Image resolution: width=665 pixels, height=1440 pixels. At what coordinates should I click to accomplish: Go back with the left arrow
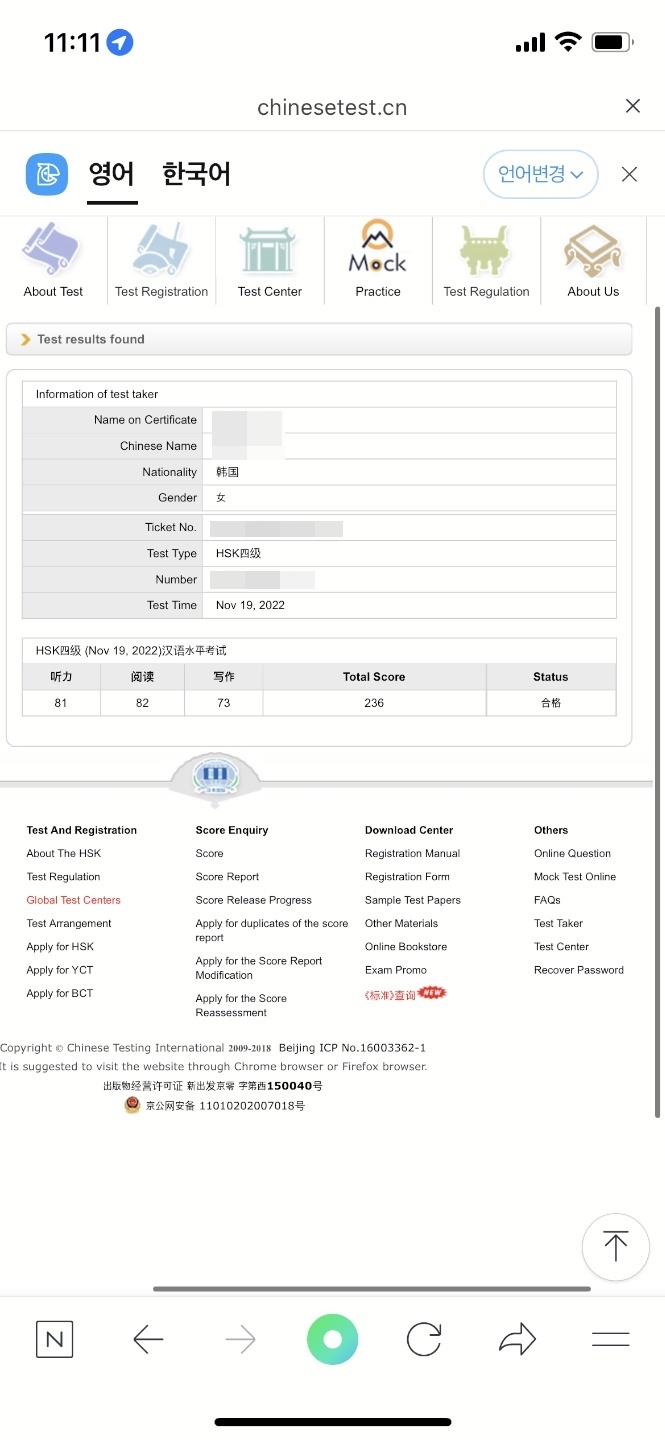point(148,1340)
